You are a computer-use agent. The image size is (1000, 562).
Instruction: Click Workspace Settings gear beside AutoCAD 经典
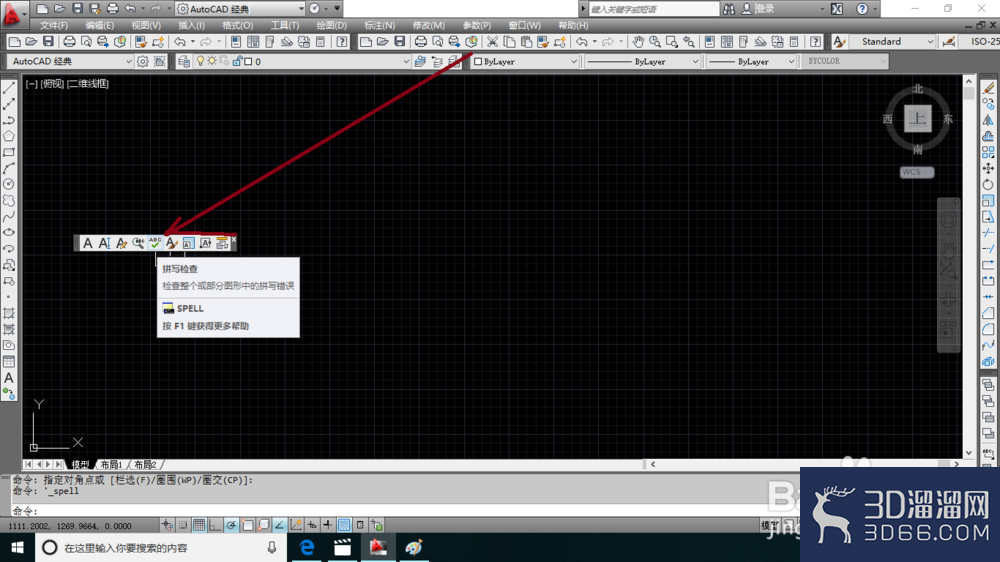(143, 61)
